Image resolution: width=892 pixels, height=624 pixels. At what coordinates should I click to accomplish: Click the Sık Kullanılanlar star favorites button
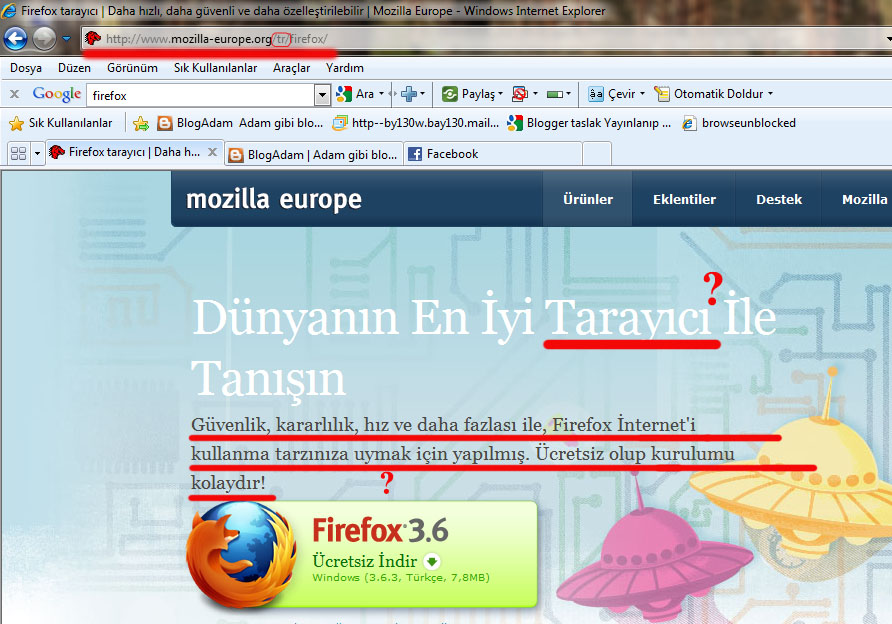pyautogui.click(x=60, y=123)
